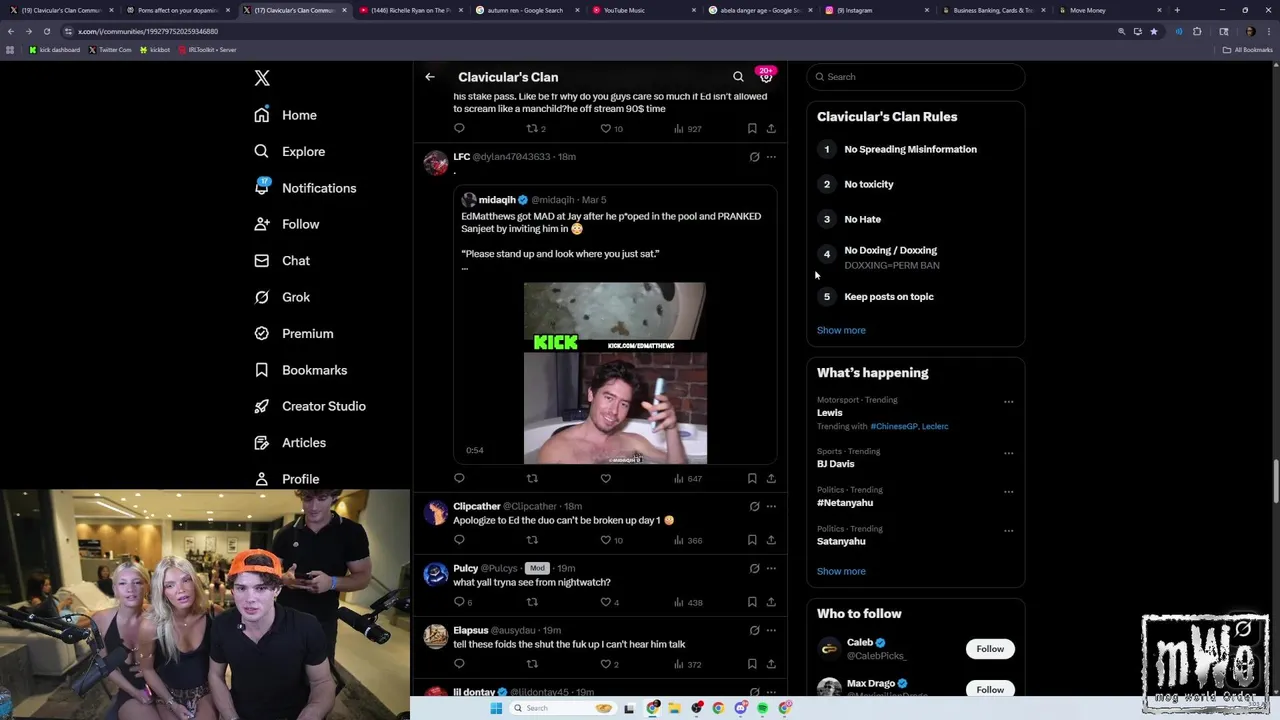Search within Clavicular's Clan community

click(x=738, y=77)
